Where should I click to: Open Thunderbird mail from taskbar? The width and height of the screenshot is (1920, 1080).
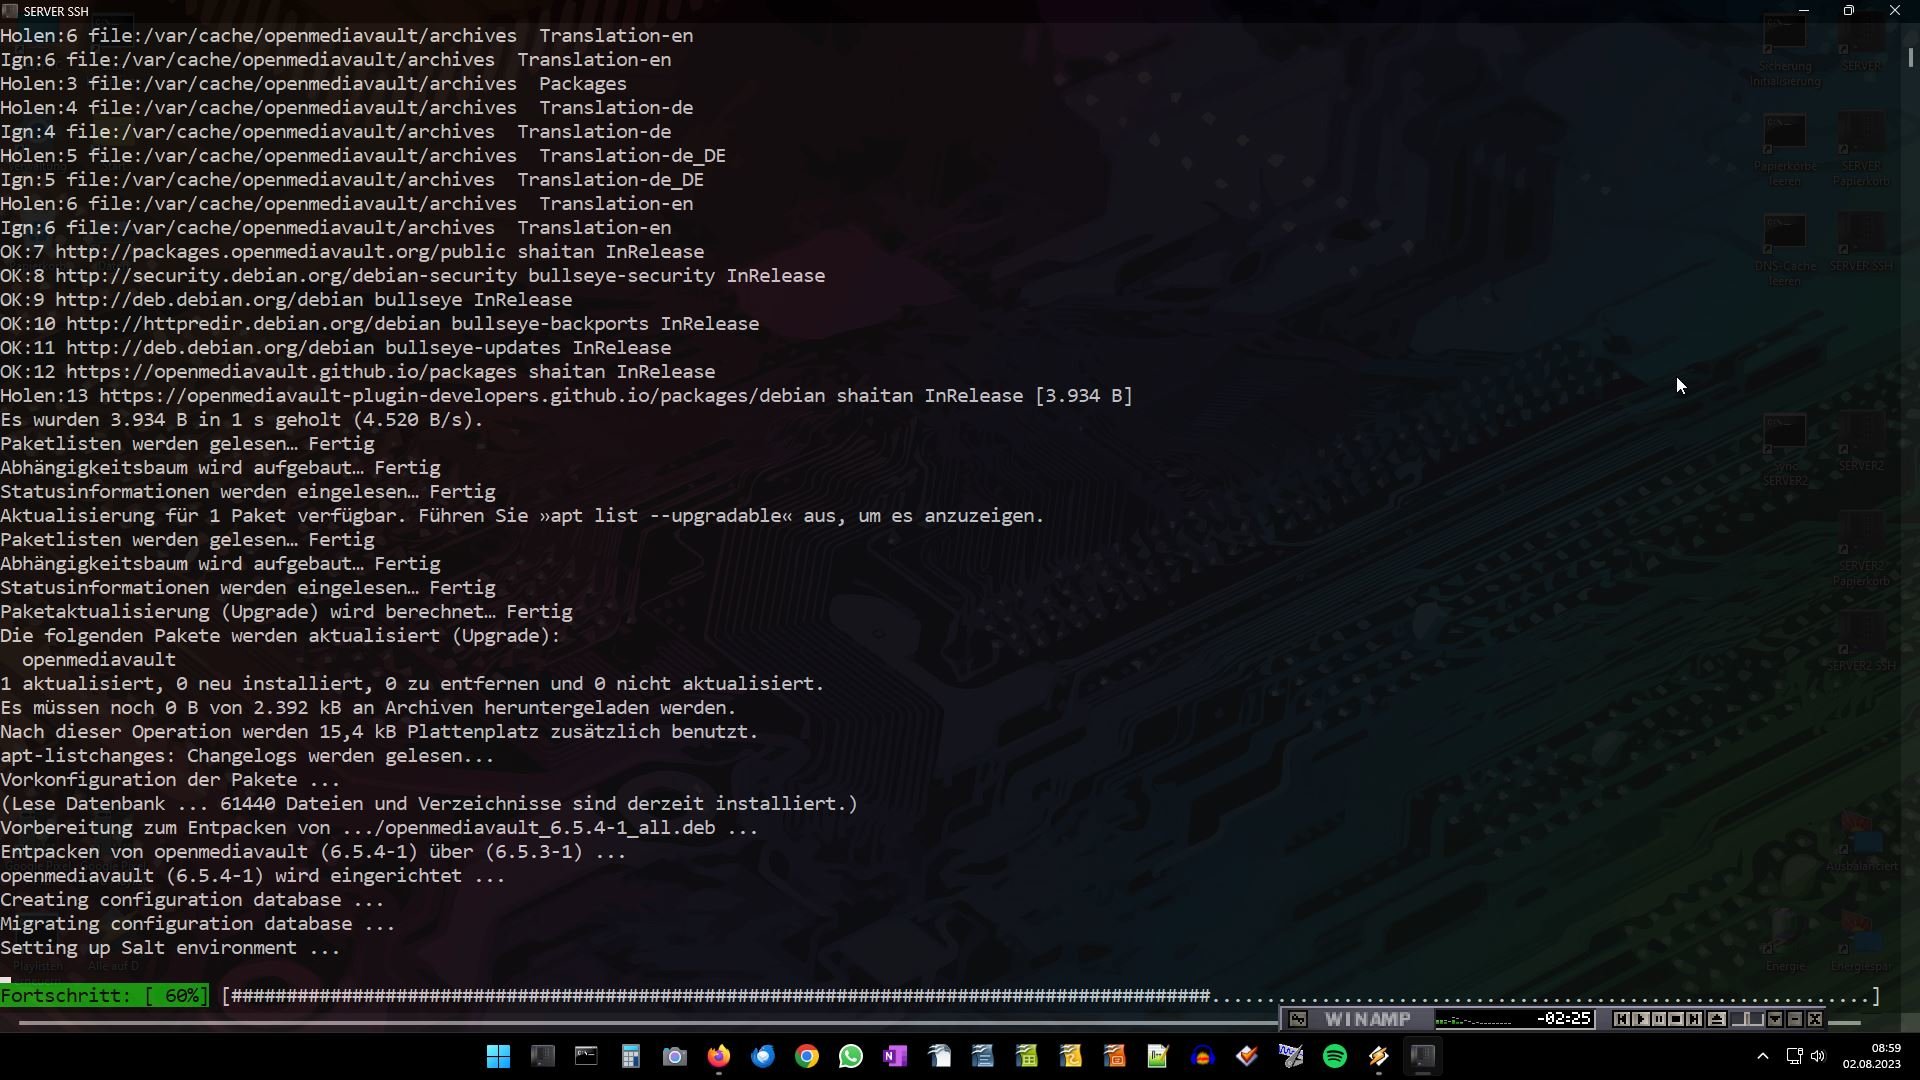point(763,1057)
